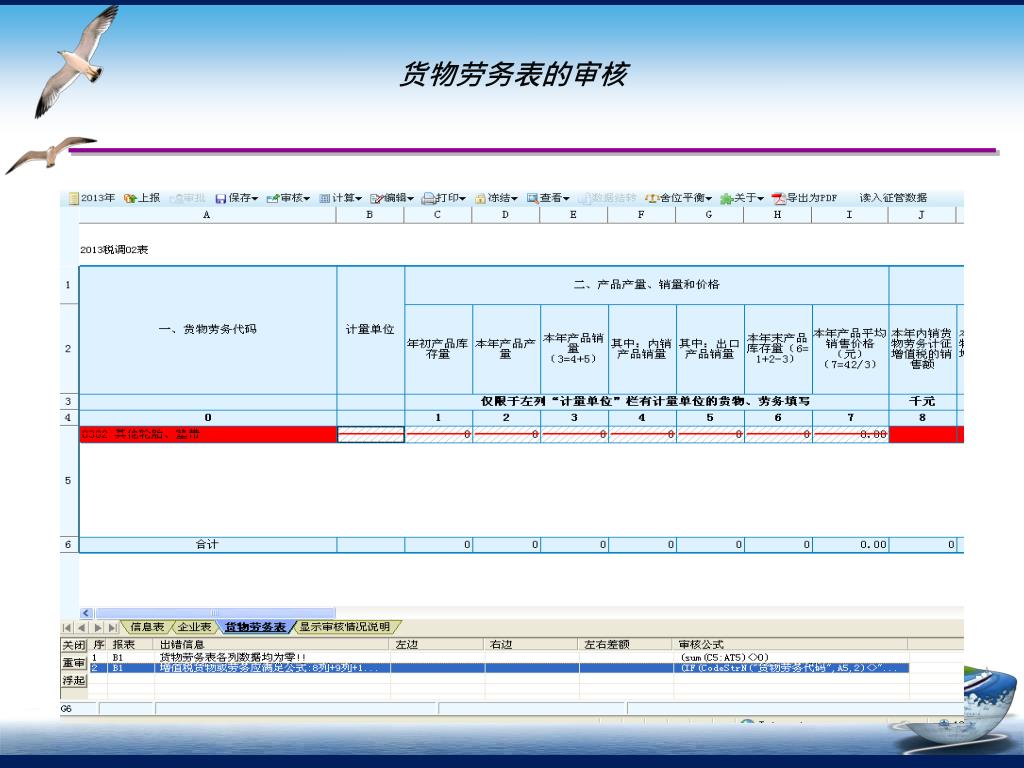Click the 导出为PDF export icon

click(x=778, y=199)
